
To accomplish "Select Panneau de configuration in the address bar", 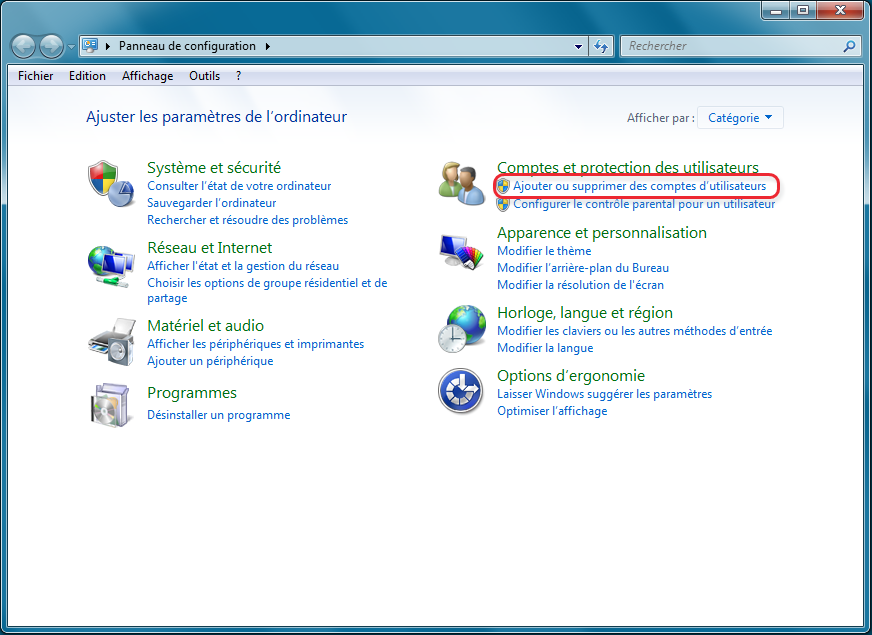I will pos(187,46).
